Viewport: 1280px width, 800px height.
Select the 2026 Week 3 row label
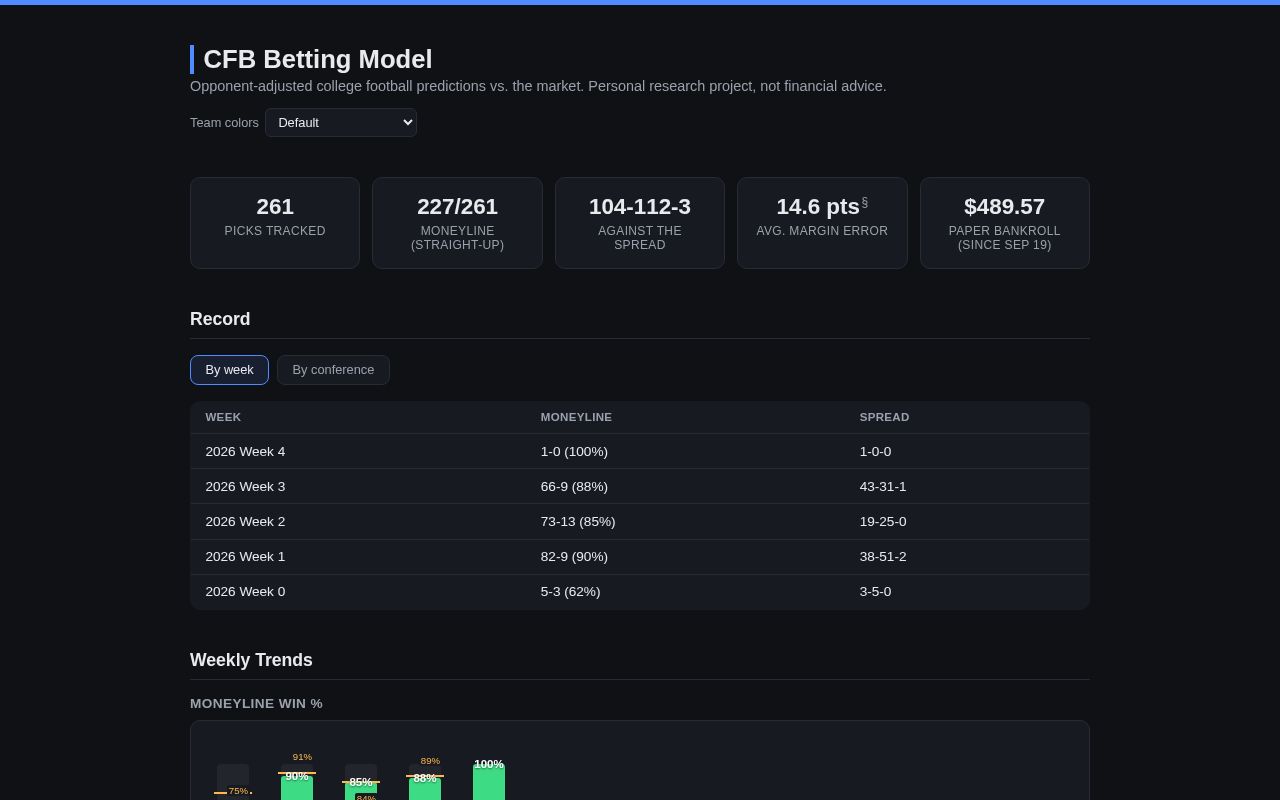pos(245,487)
